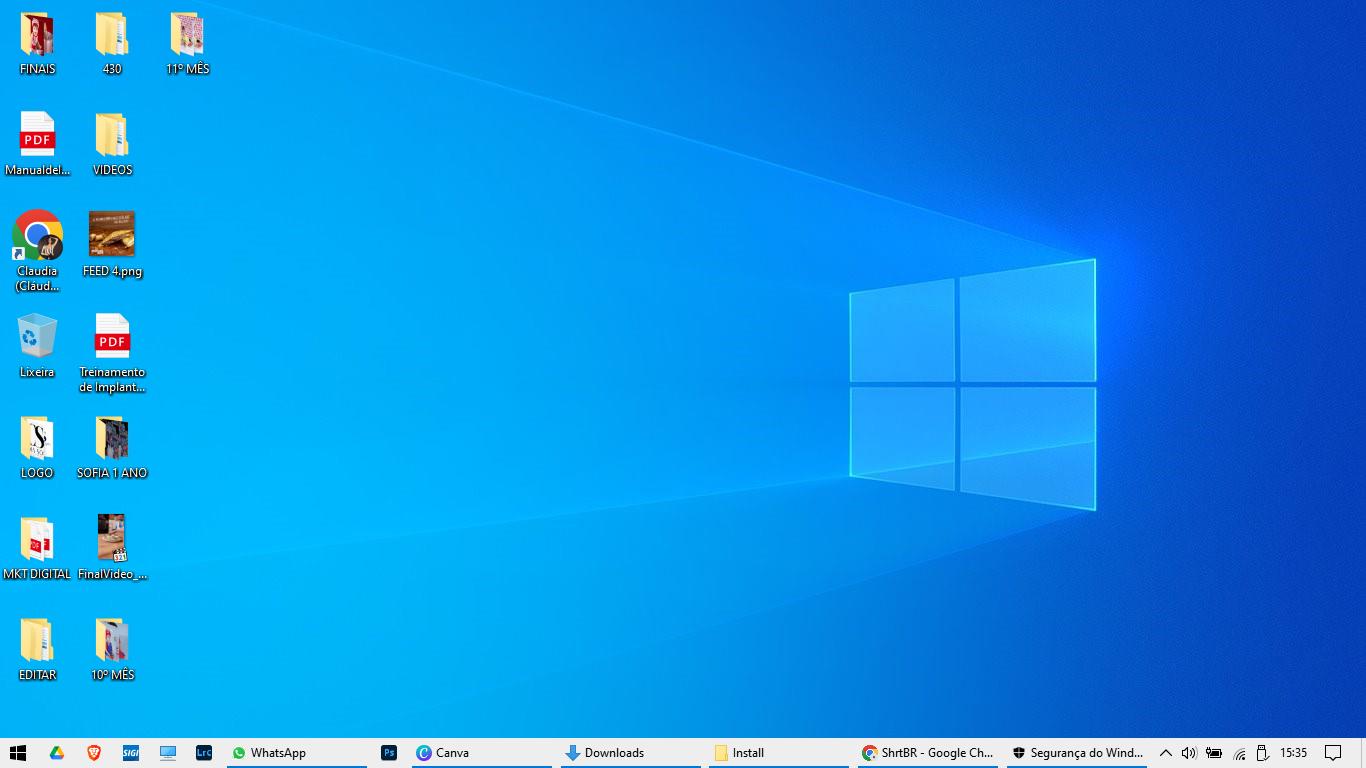Select the FEED 4.png image thumbnail
1366x768 pixels.
pos(112,236)
